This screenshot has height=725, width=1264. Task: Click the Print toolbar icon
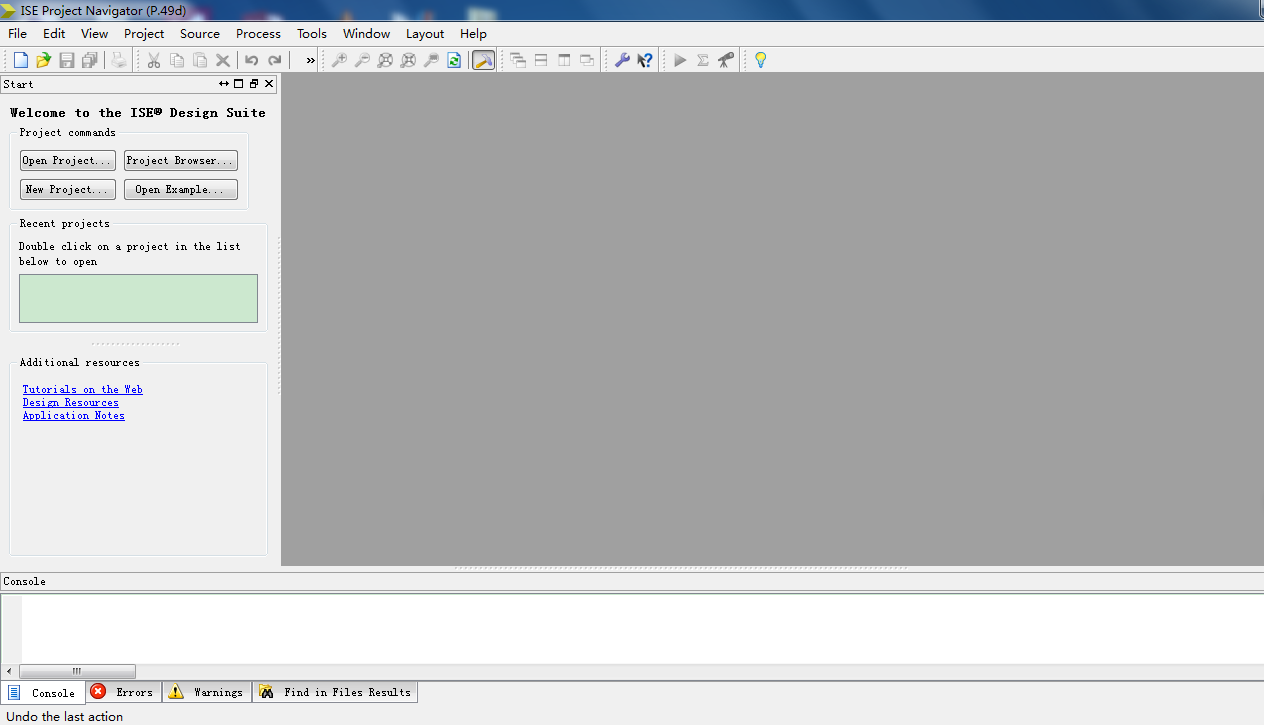click(119, 60)
